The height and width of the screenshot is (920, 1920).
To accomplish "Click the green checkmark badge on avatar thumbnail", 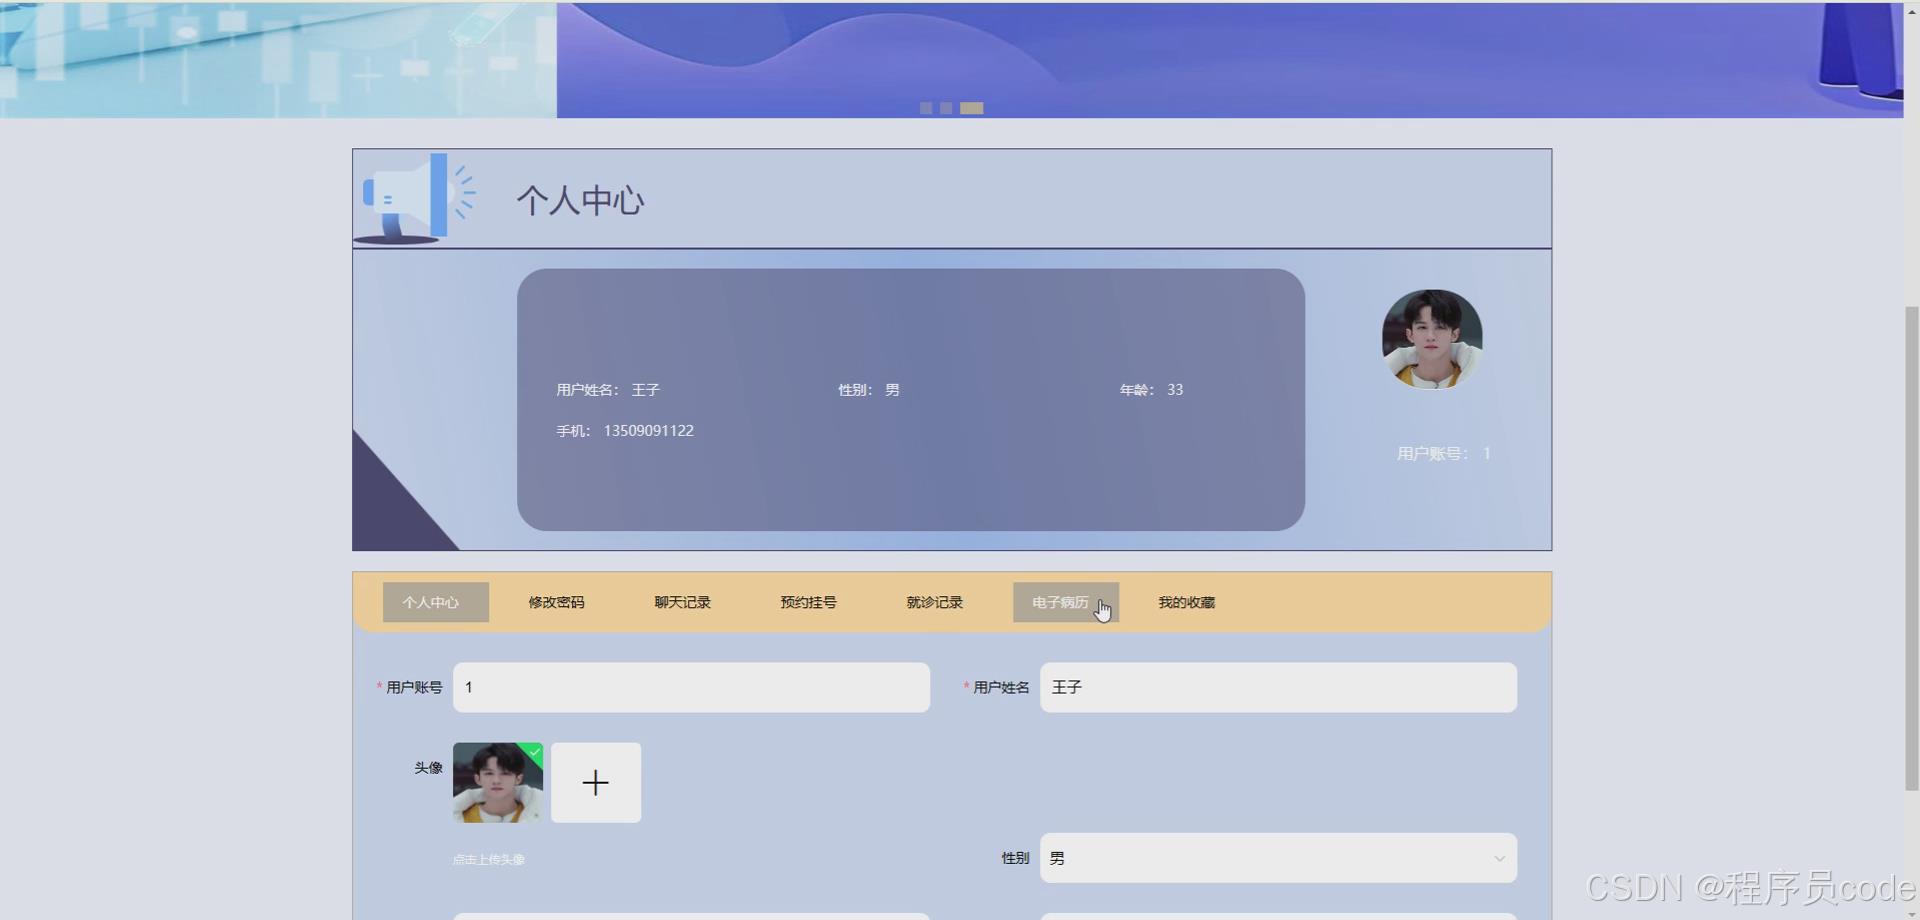I will pyautogui.click(x=536, y=751).
